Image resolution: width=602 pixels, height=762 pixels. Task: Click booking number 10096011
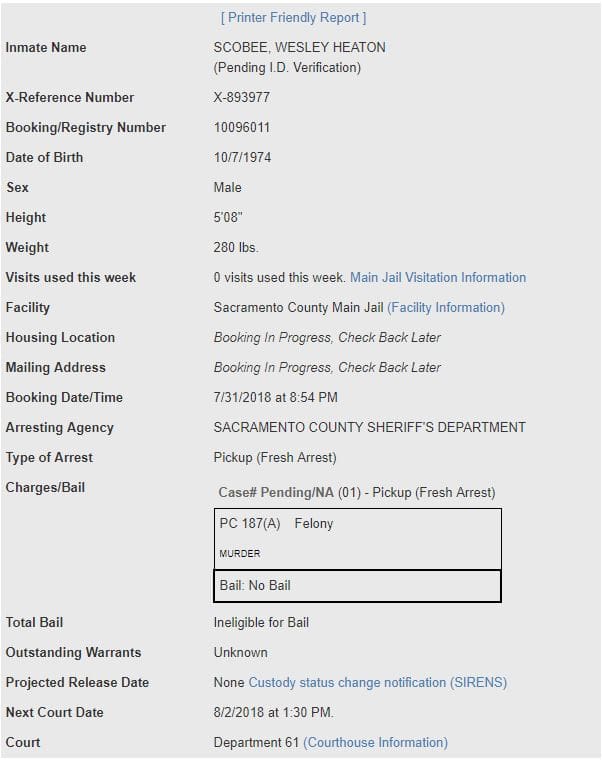[x=241, y=128]
